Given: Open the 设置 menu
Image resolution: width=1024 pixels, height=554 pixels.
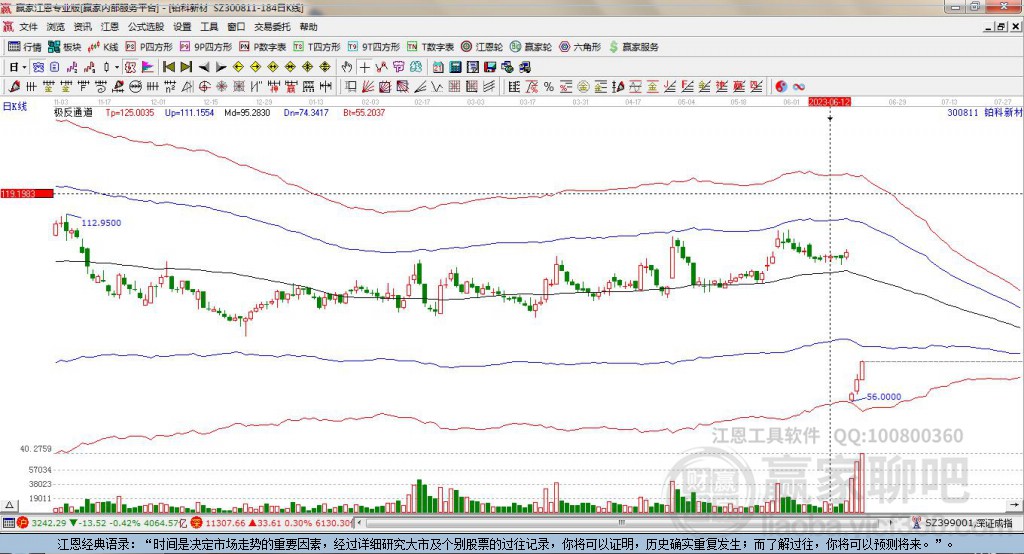Looking at the screenshot, I should [x=182, y=27].
